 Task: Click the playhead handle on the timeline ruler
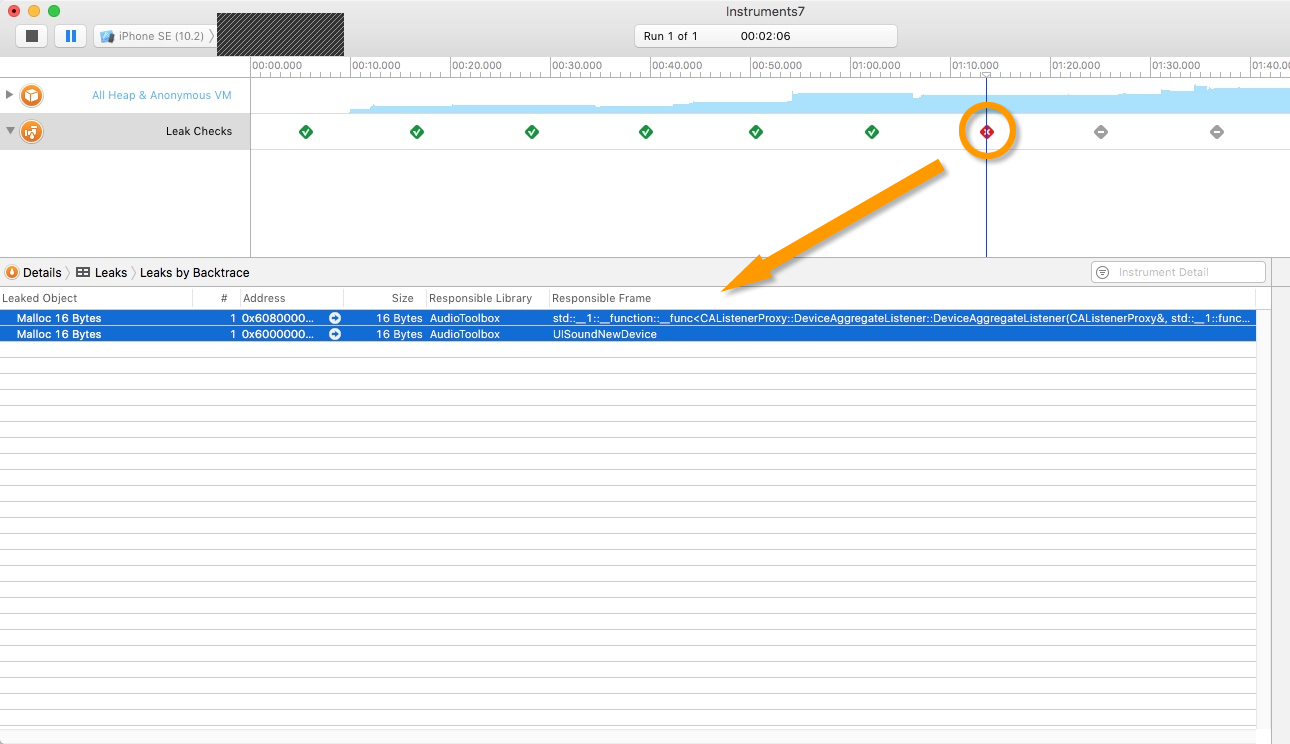pos(986,74)
